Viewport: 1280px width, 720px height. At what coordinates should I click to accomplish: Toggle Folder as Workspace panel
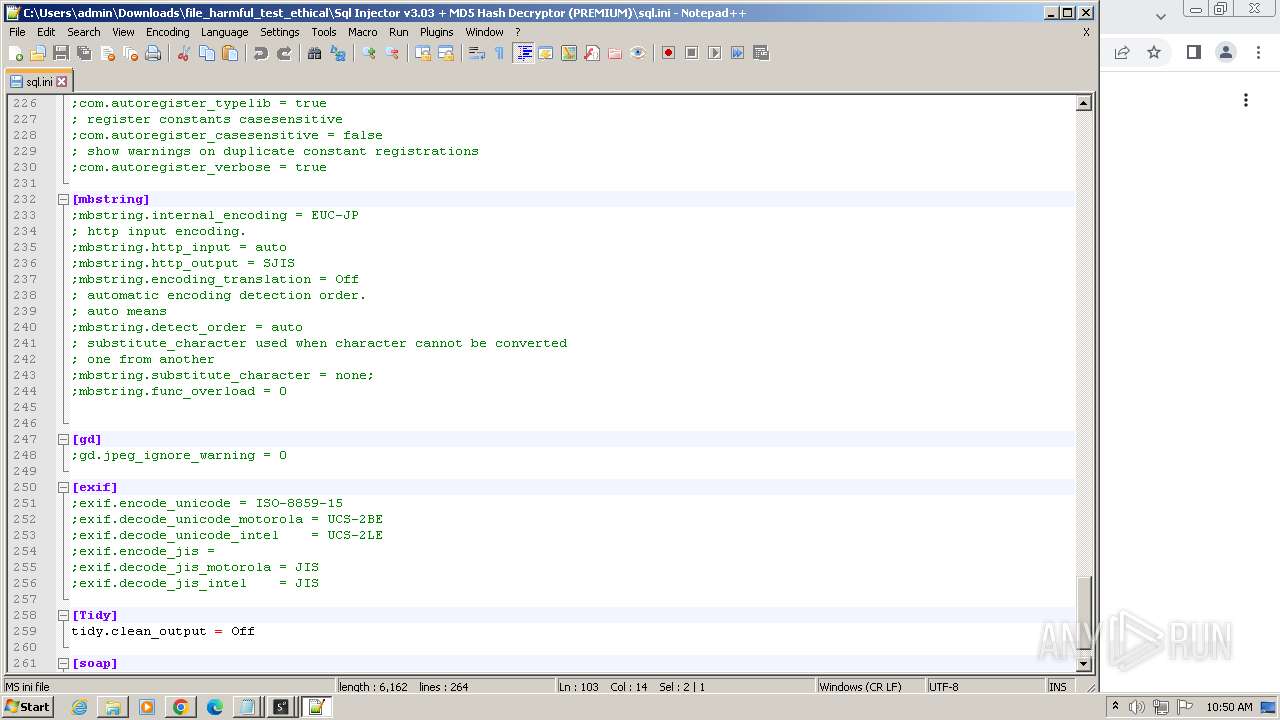(615, 53)
